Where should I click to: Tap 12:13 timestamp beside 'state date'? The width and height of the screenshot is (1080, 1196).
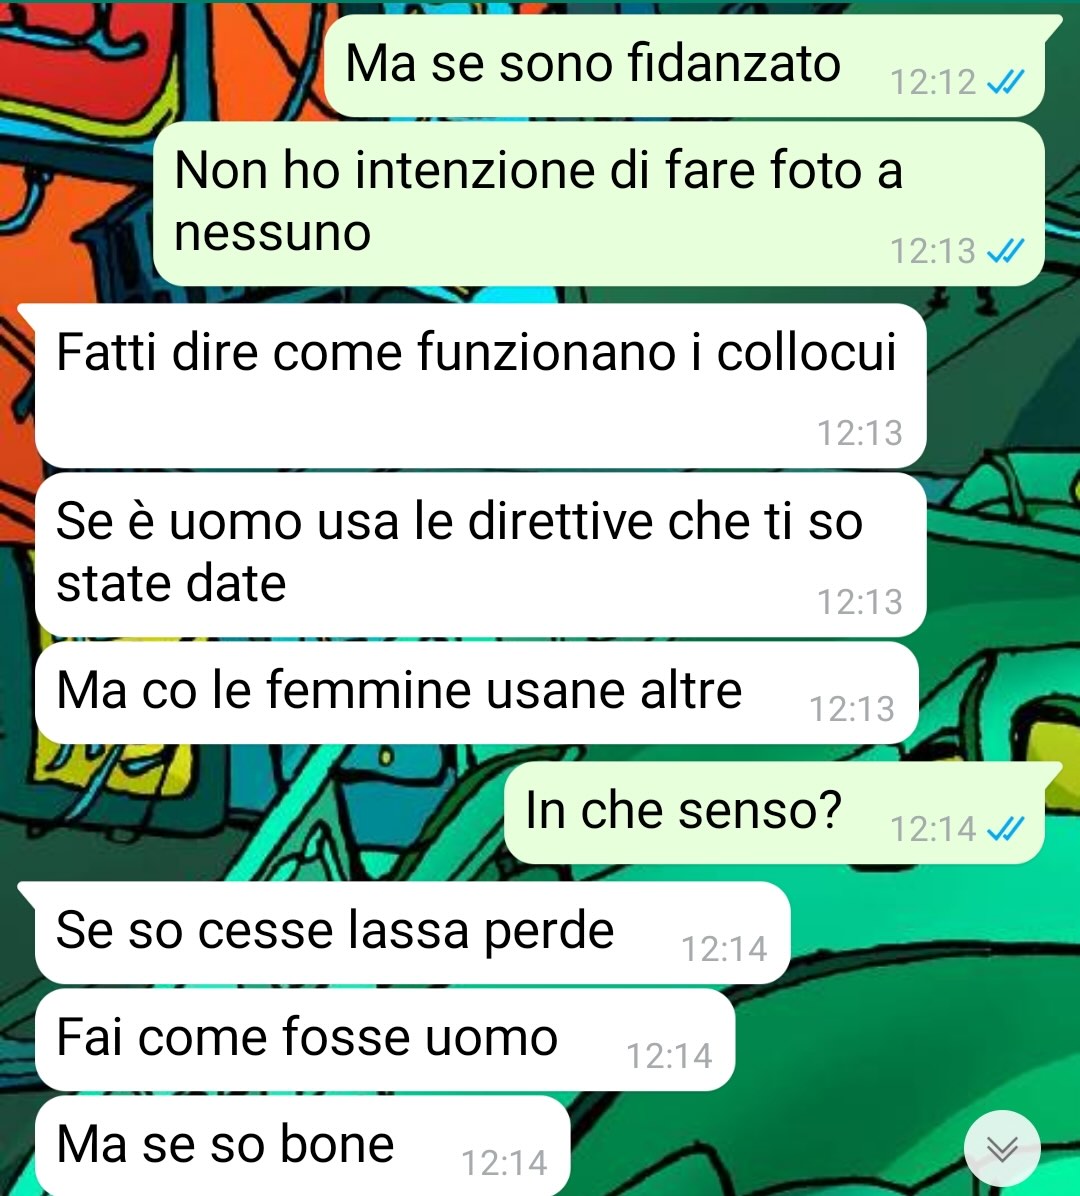point(860,603)
